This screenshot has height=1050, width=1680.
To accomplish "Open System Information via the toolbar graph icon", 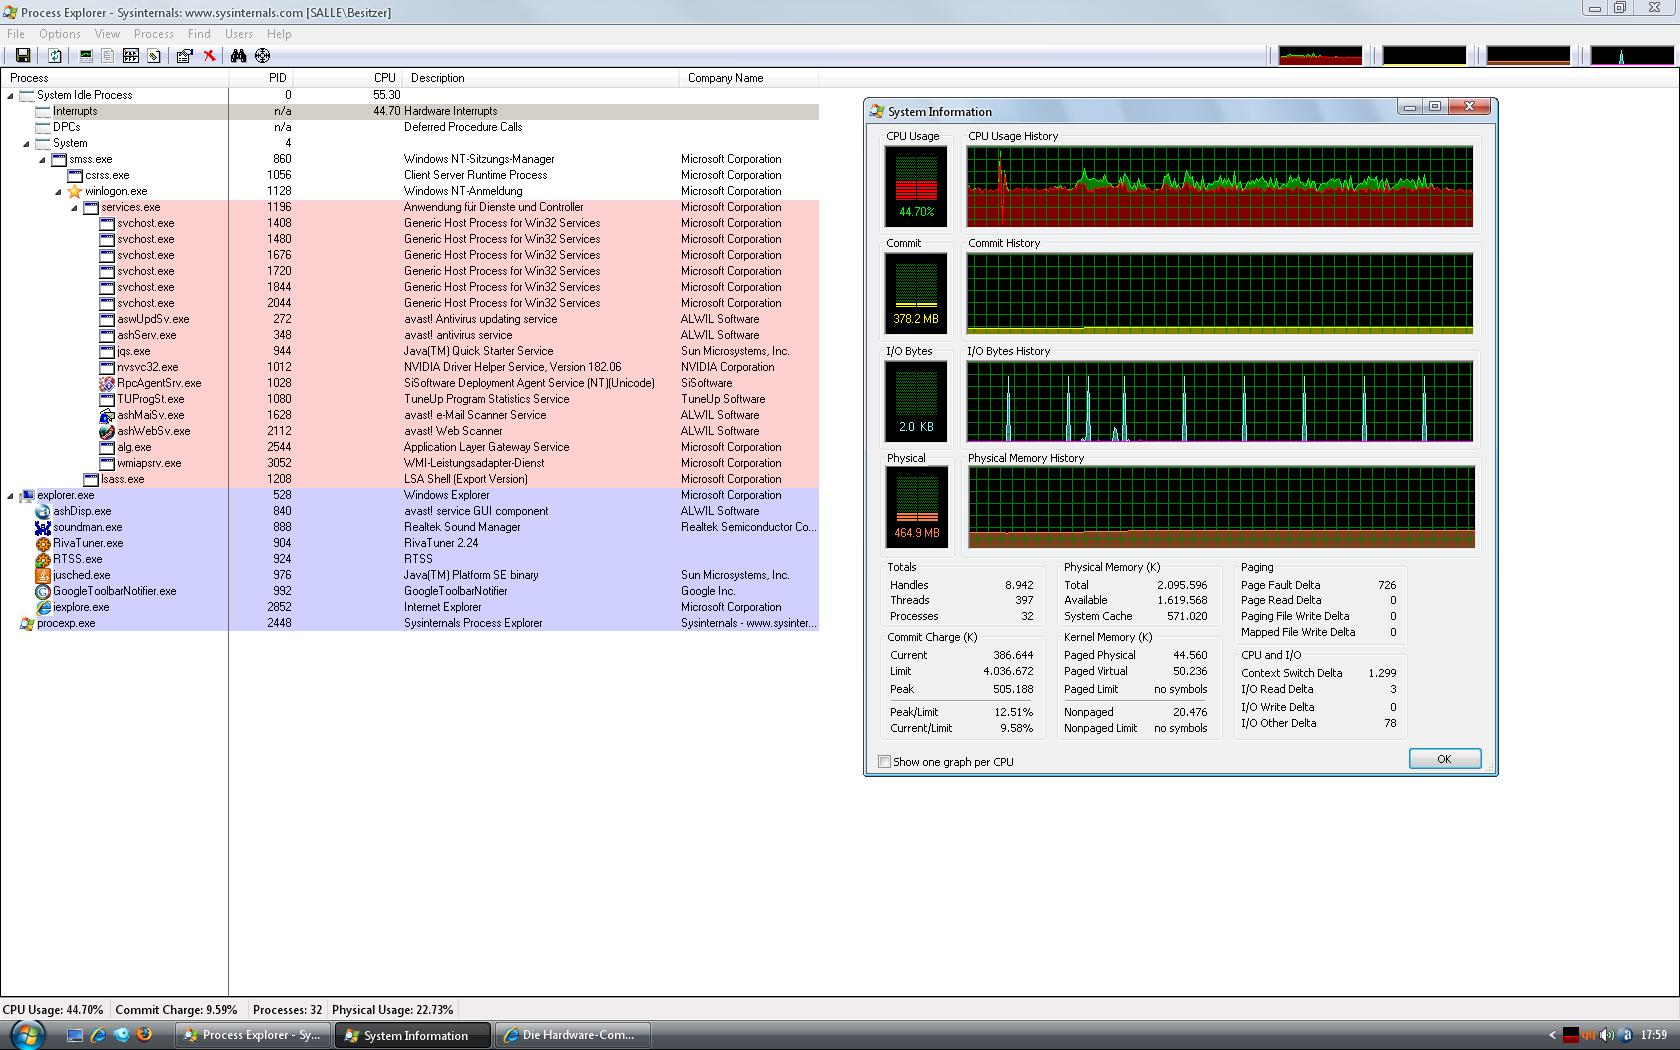I will point(86,56).
